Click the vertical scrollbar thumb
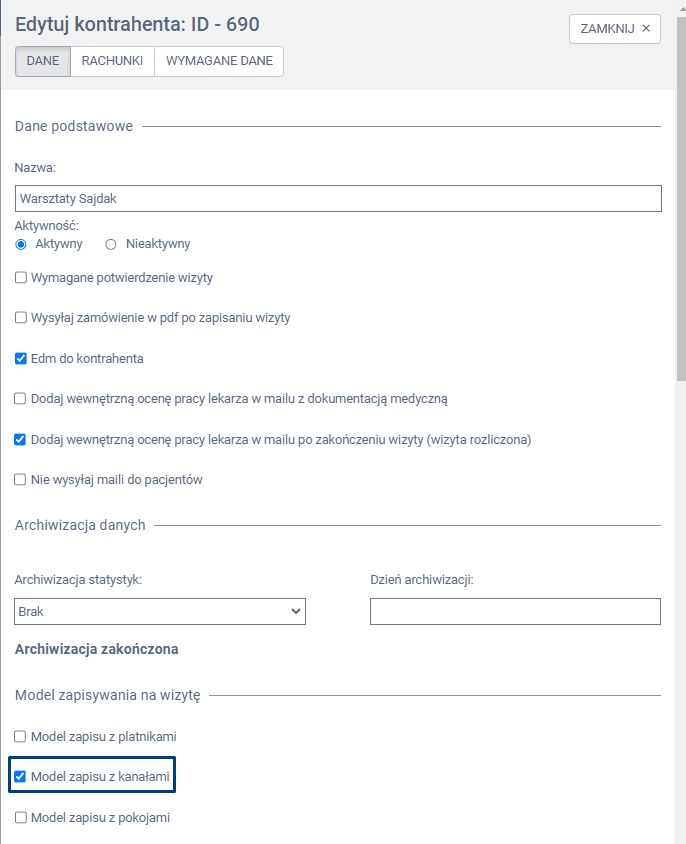Viewport: 686px width, 844px height. 681,200
